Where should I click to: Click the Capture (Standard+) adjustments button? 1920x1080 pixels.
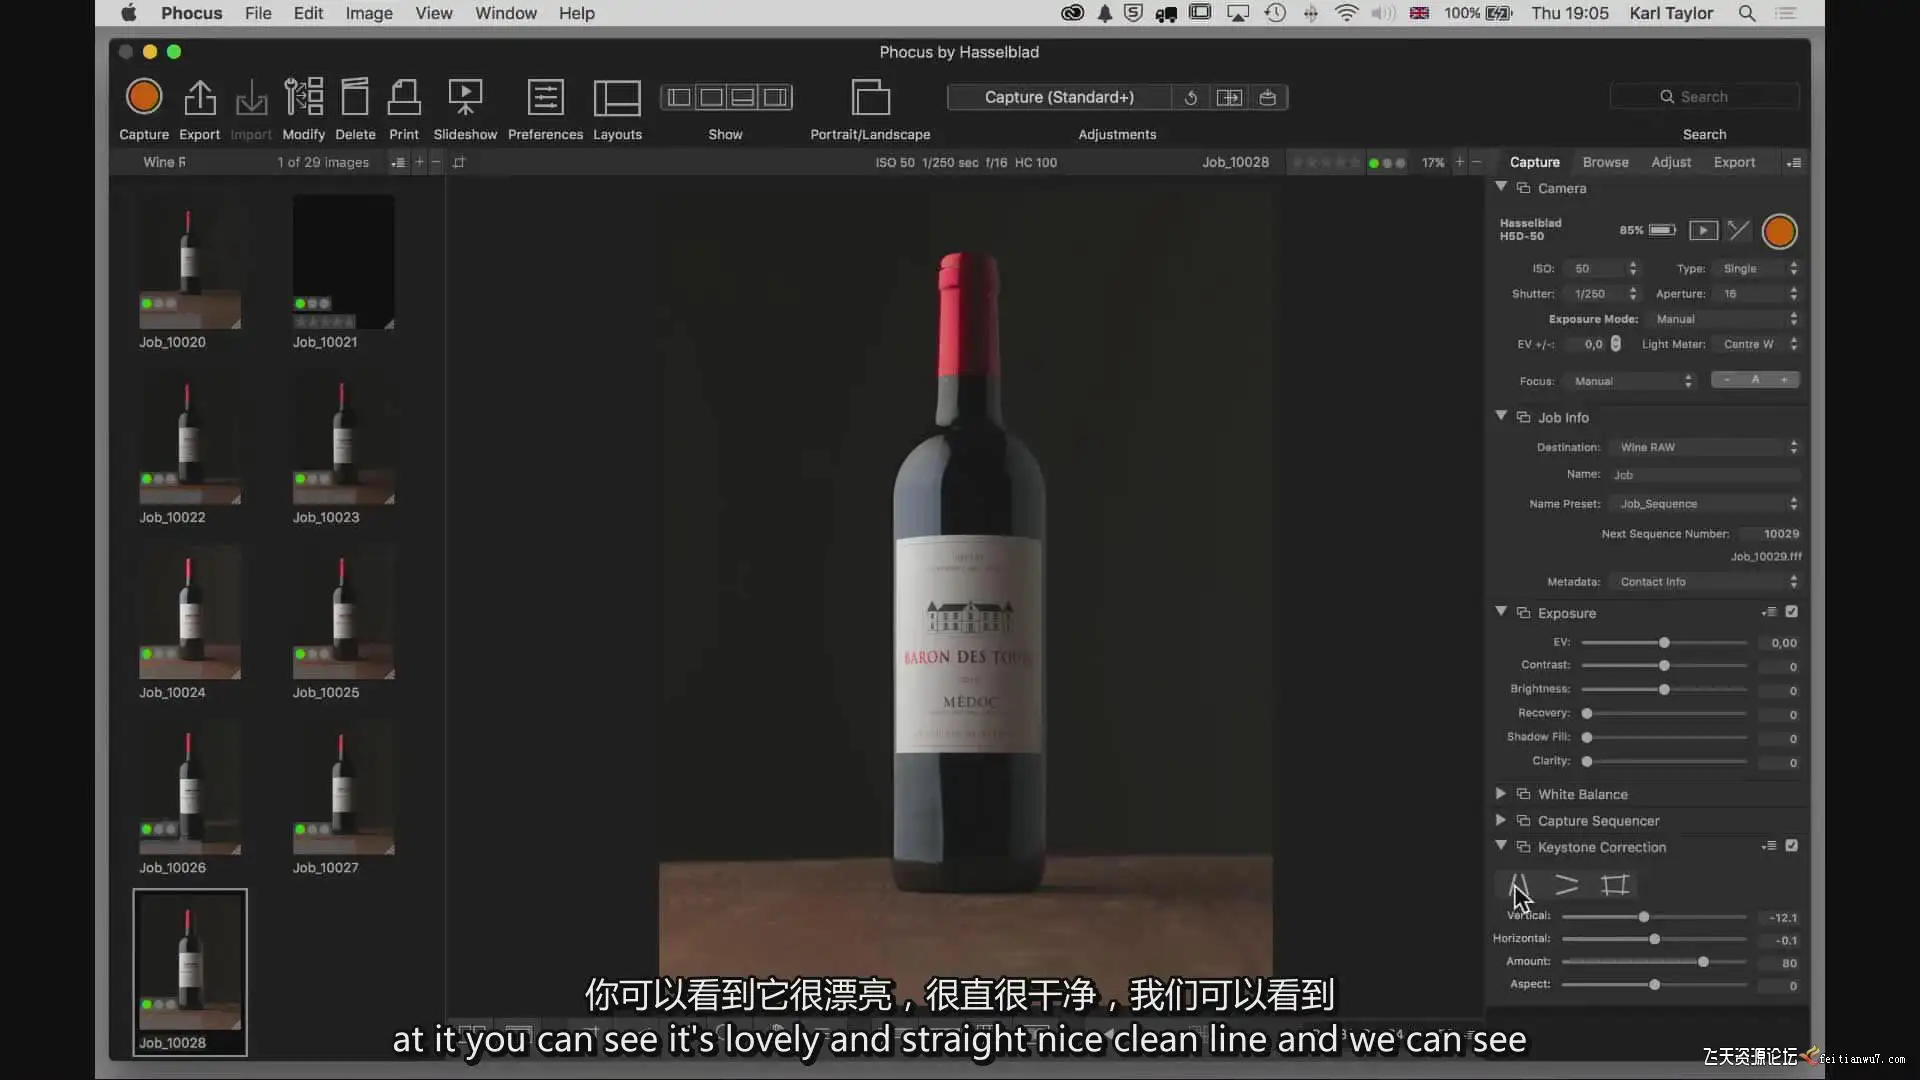(x=1058, y=97)
